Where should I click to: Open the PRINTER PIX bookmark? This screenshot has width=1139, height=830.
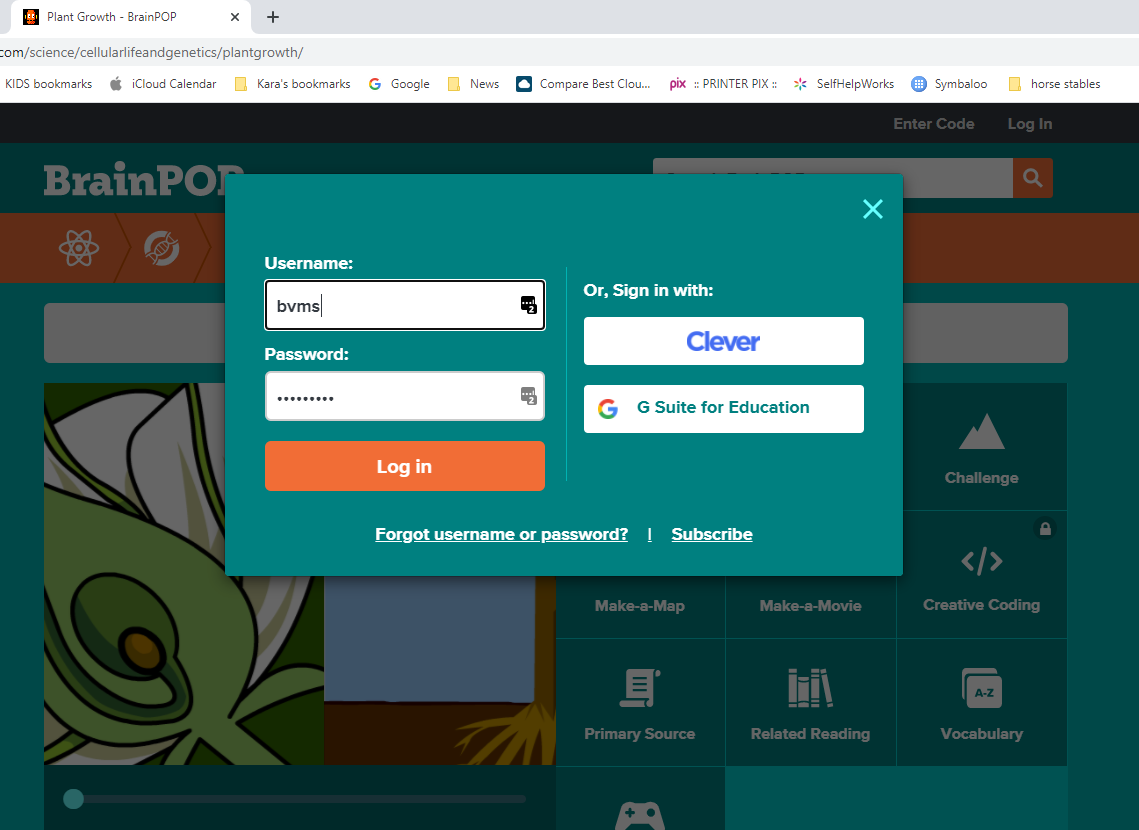click(x=723, y=84)
